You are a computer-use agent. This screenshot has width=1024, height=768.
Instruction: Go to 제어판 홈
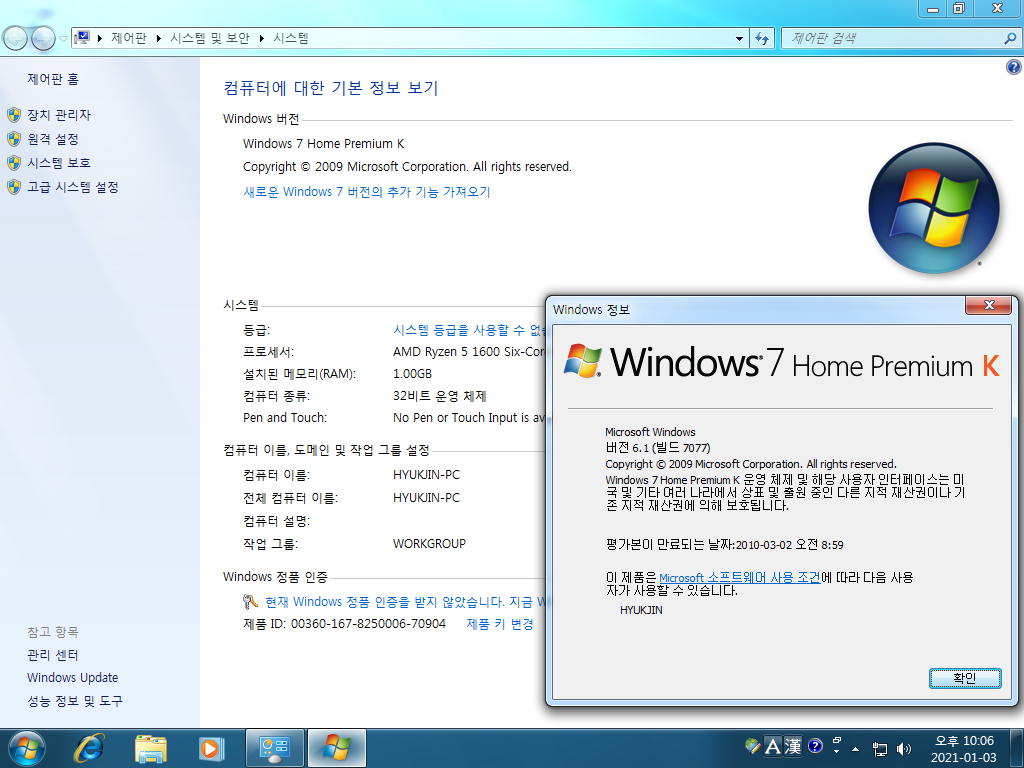pyautogui.click(x=53, y=79)
